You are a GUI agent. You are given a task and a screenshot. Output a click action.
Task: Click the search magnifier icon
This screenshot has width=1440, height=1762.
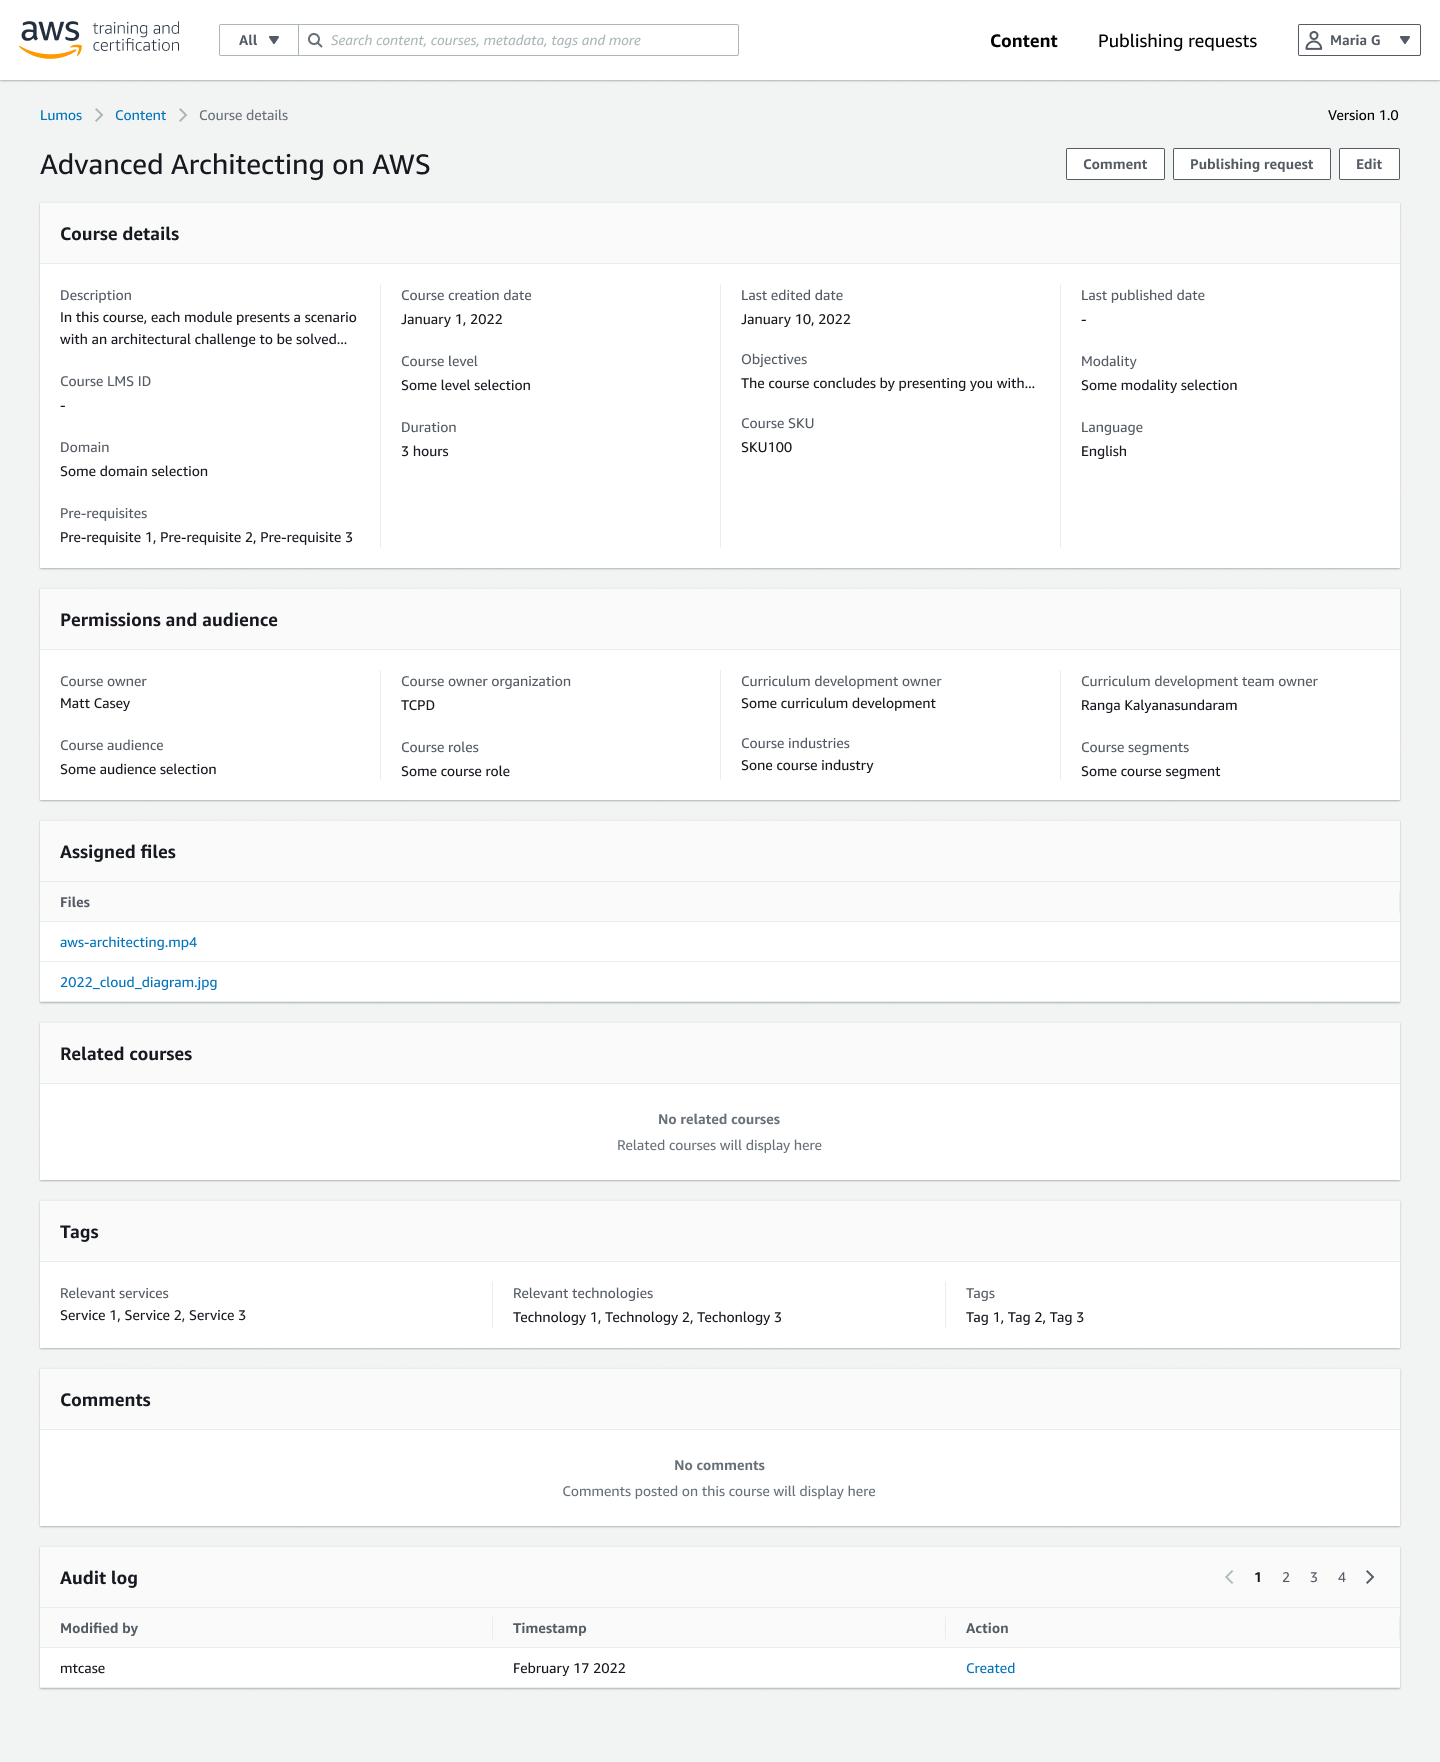315,40
